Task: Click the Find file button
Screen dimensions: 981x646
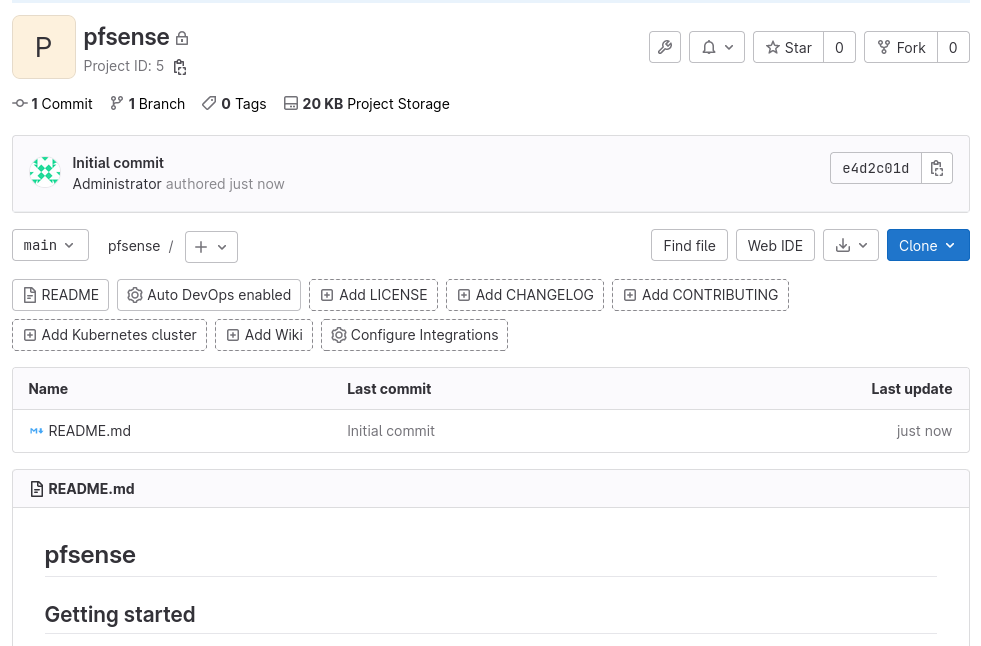Action: pos(689,245)
